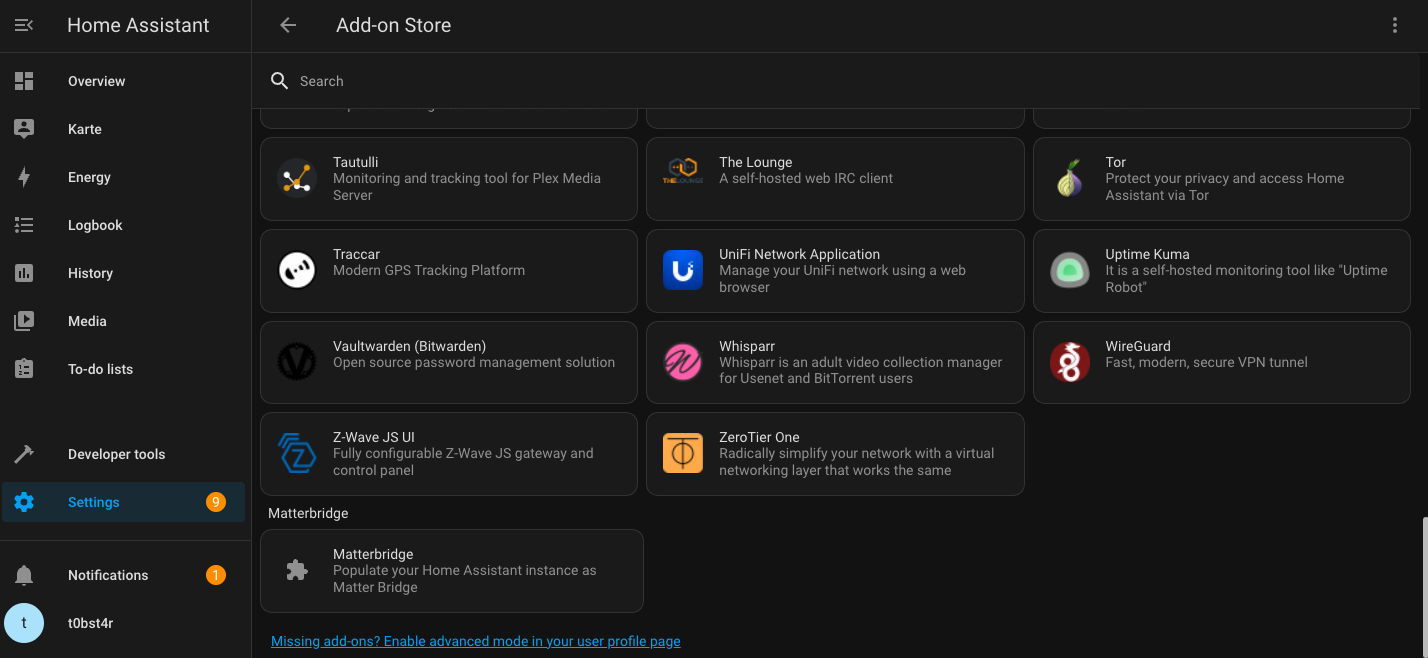Image resolution: width=1428 pixels, height=658 pixels.
Task: Click the Add-on Store page title
Action: click(394, 26)
